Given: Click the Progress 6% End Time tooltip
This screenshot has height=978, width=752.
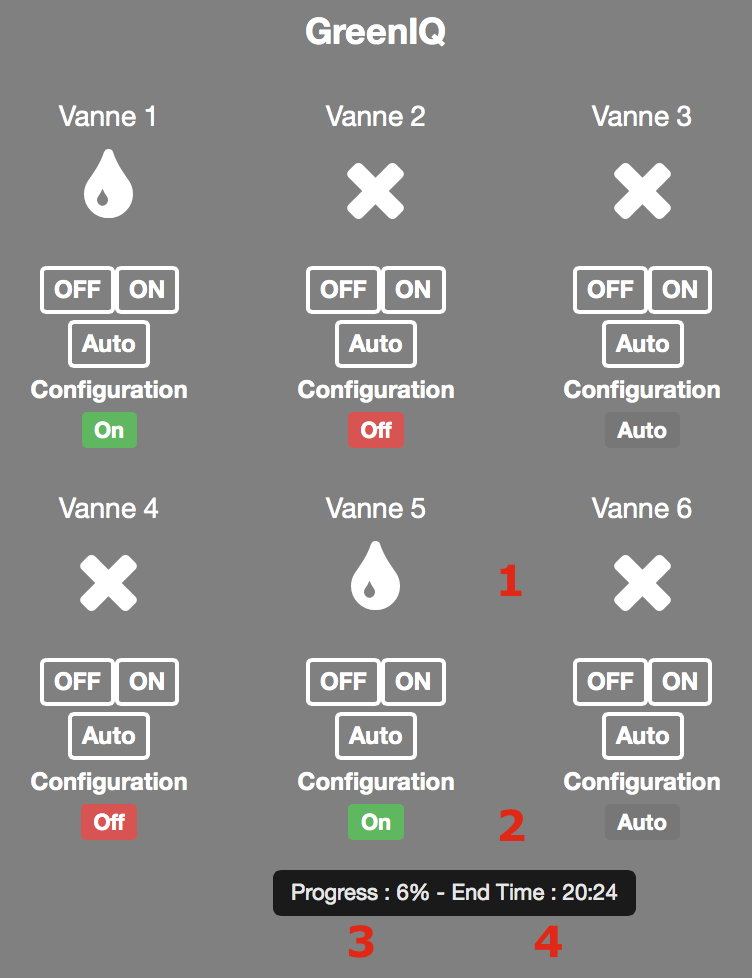Looking at the screenshot, I should (455, 893).
